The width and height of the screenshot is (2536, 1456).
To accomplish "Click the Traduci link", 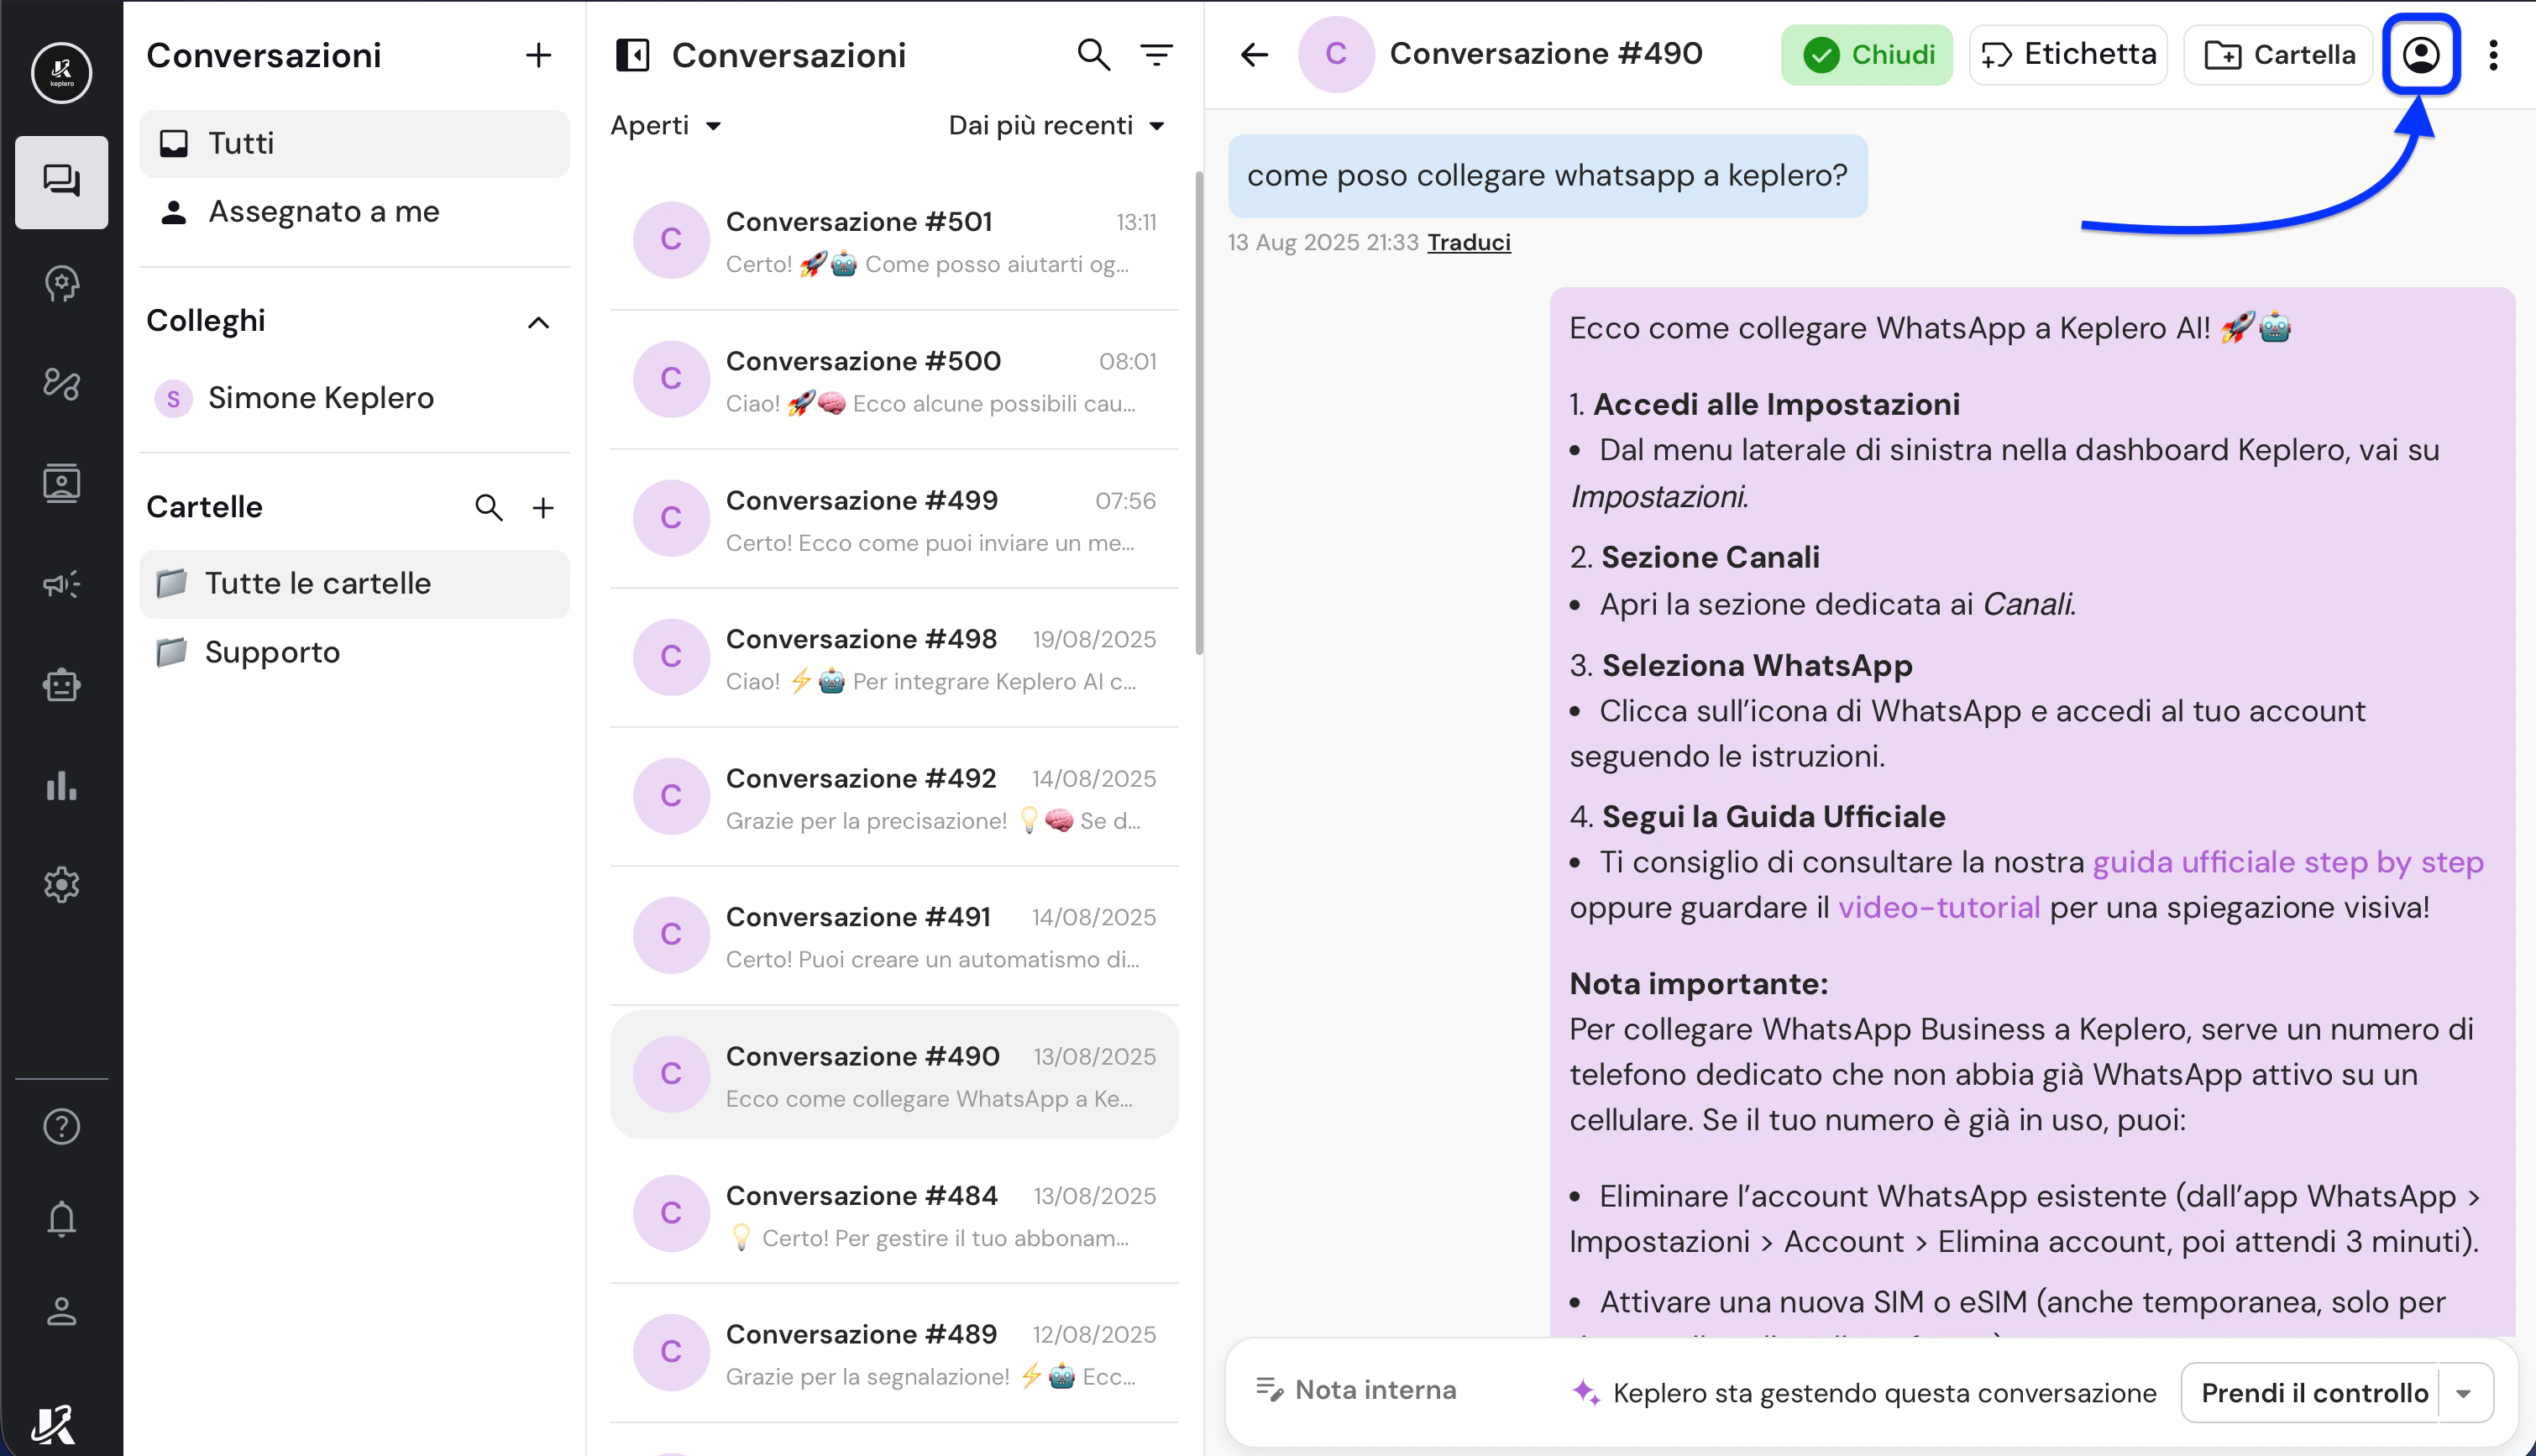I will pos(1468,243).
